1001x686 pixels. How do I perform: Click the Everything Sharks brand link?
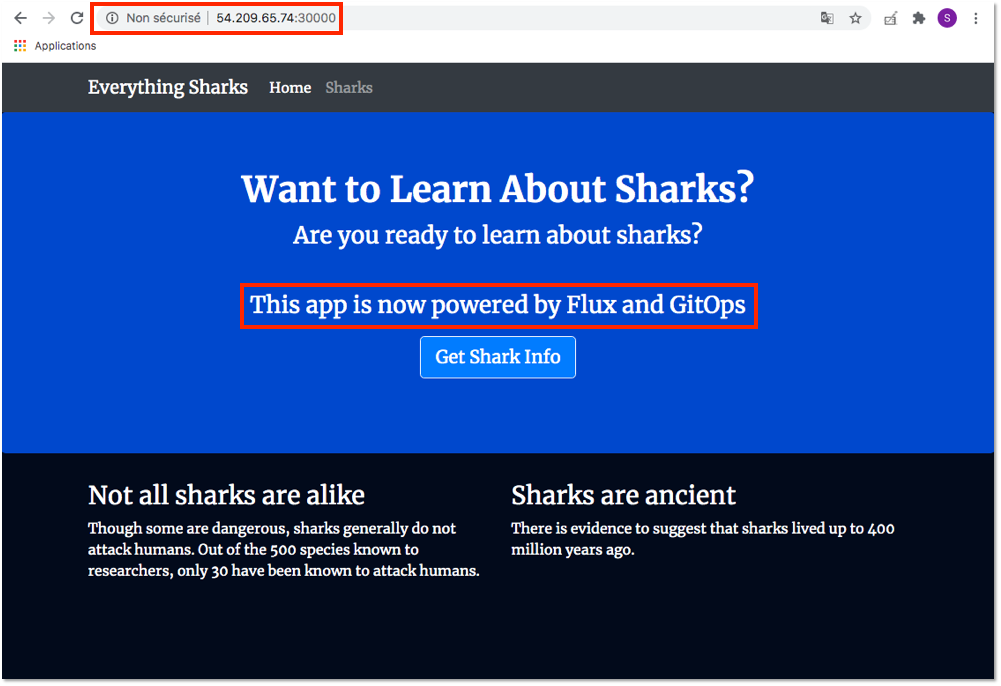click(168, 87)
